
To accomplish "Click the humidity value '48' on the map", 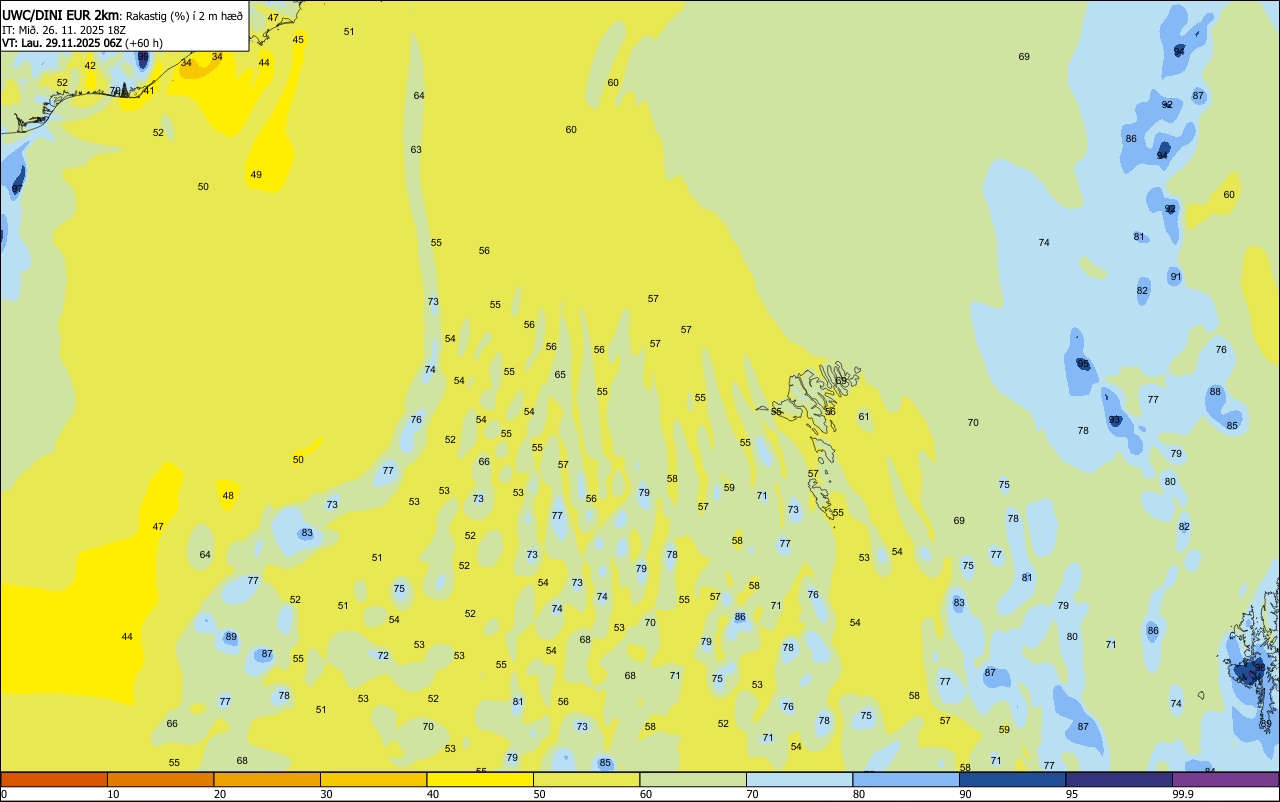I will pos(228,496).
